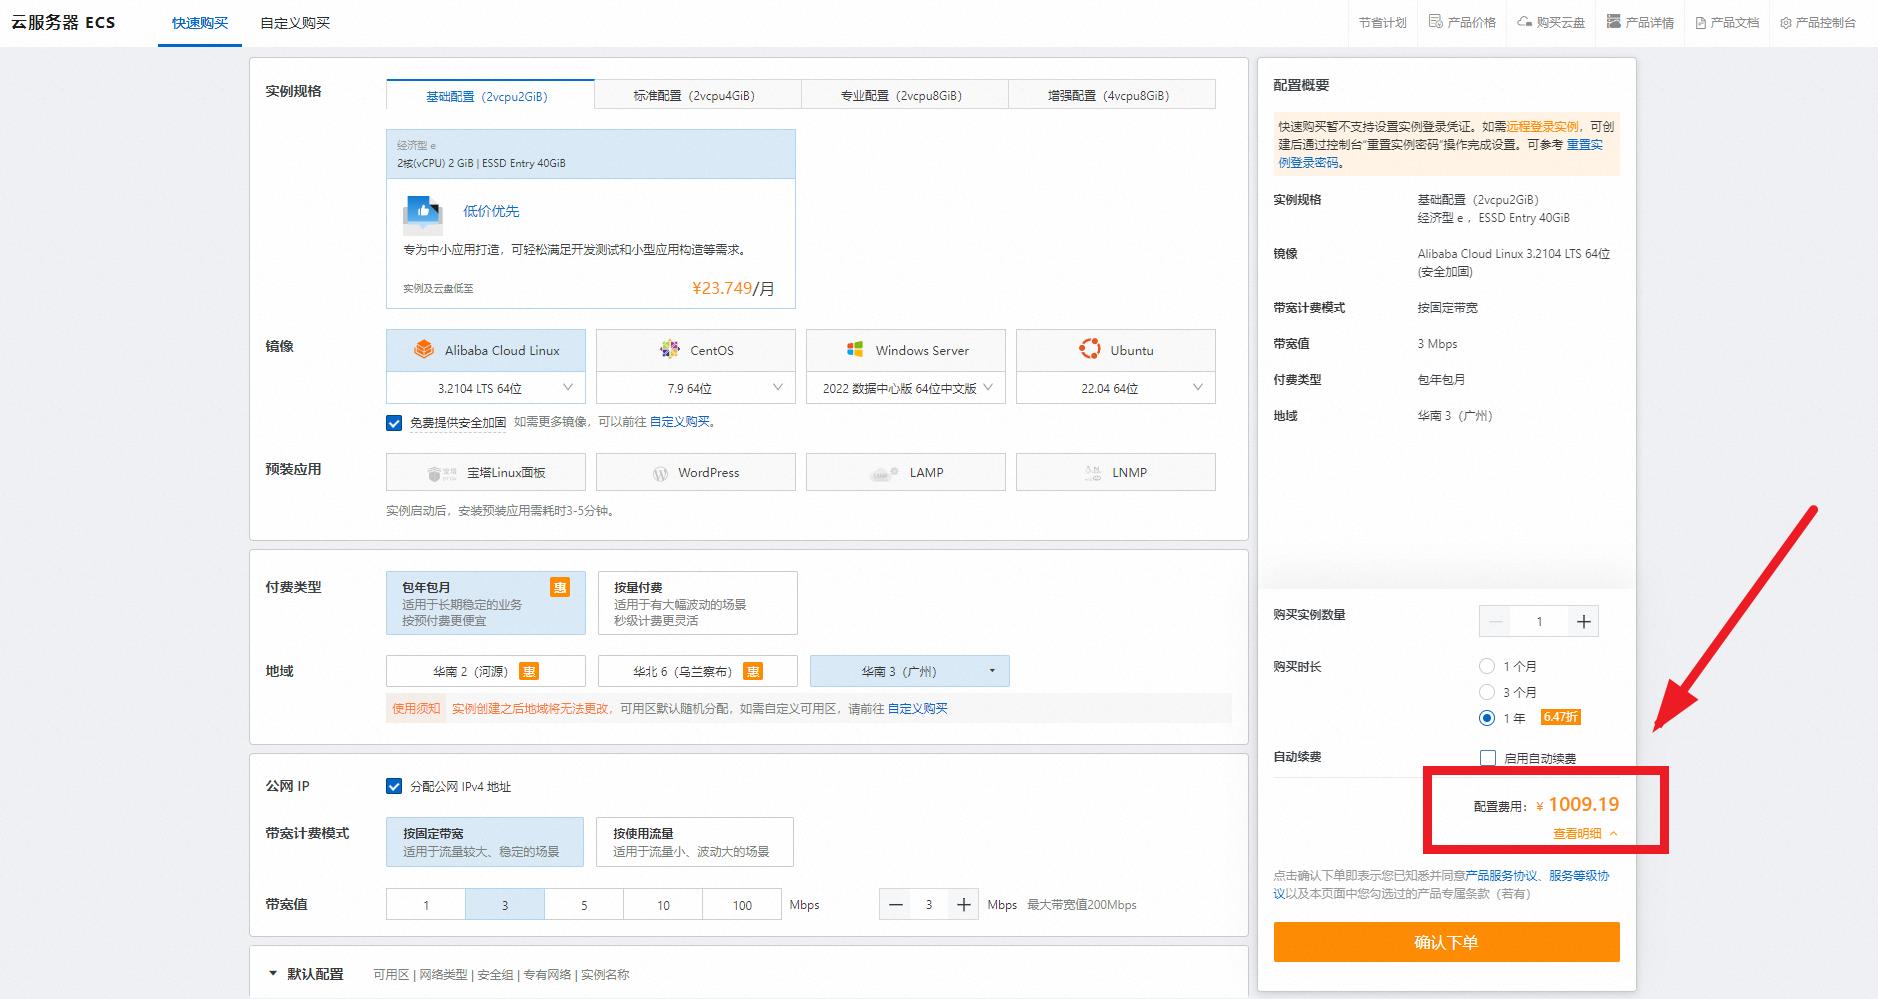Screen dimensions: 1878x999
Task: Select 基础配置 (2vcpu2GiB) tab
Action: click(490, 95)
